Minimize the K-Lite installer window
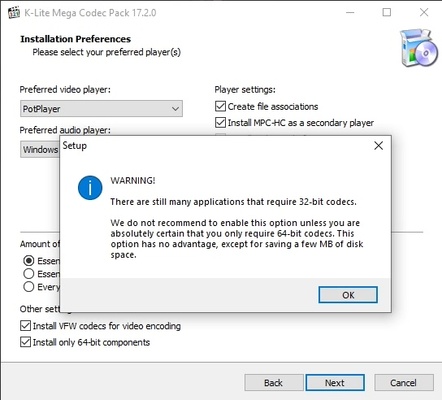442x400 pixels. [x=350, y=13]
